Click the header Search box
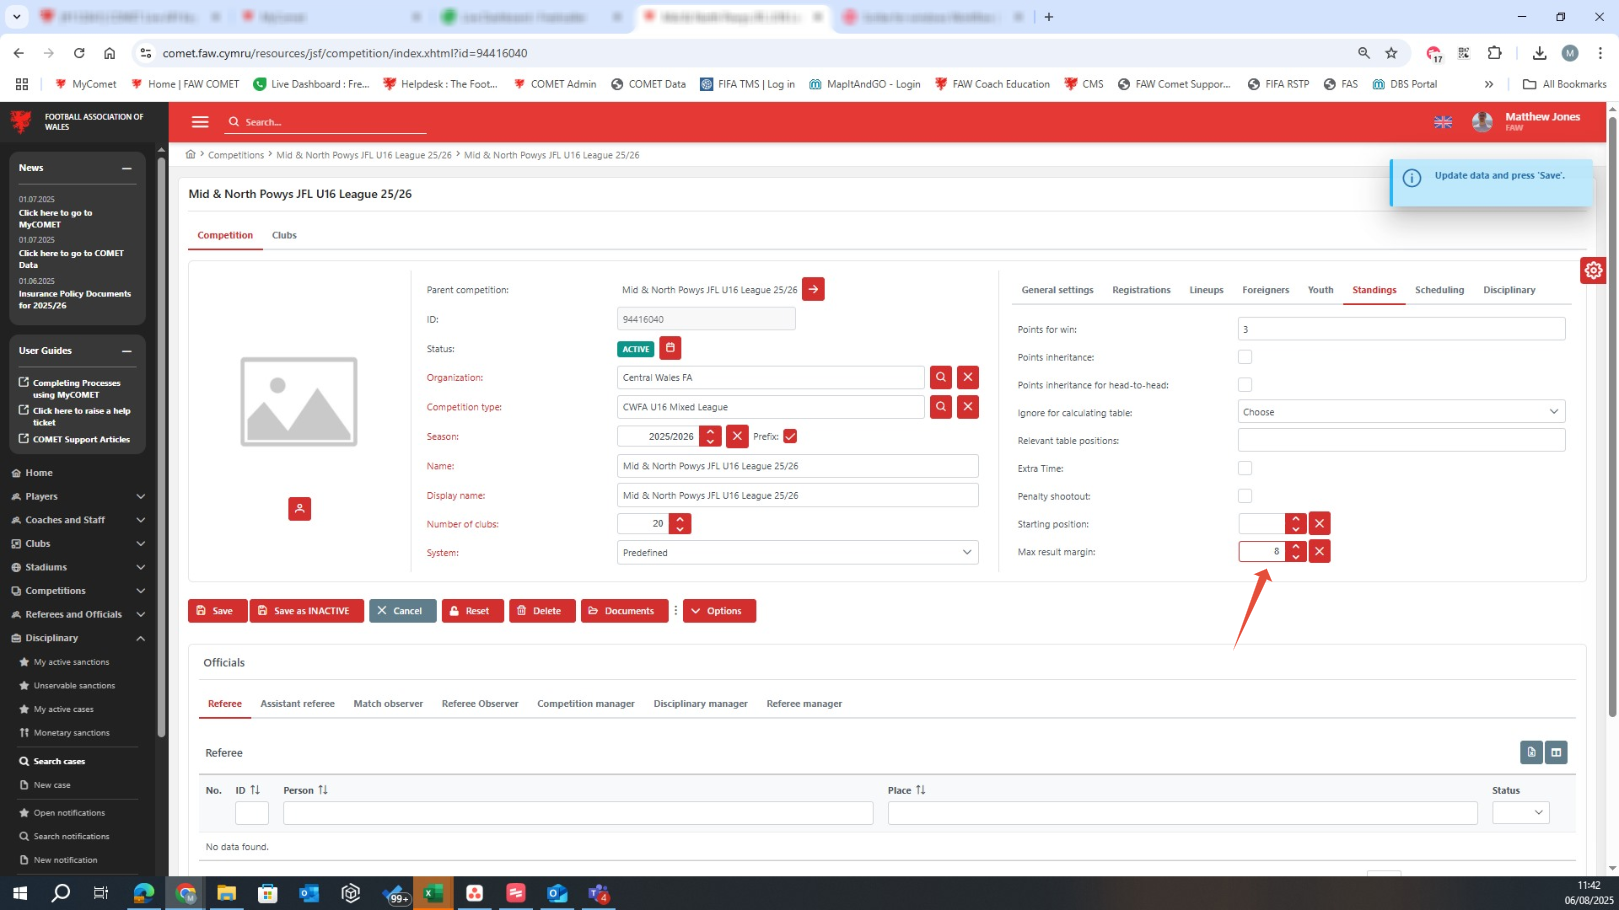The height and width of the screenshot is (910, 1619). (x=326, y=122)
